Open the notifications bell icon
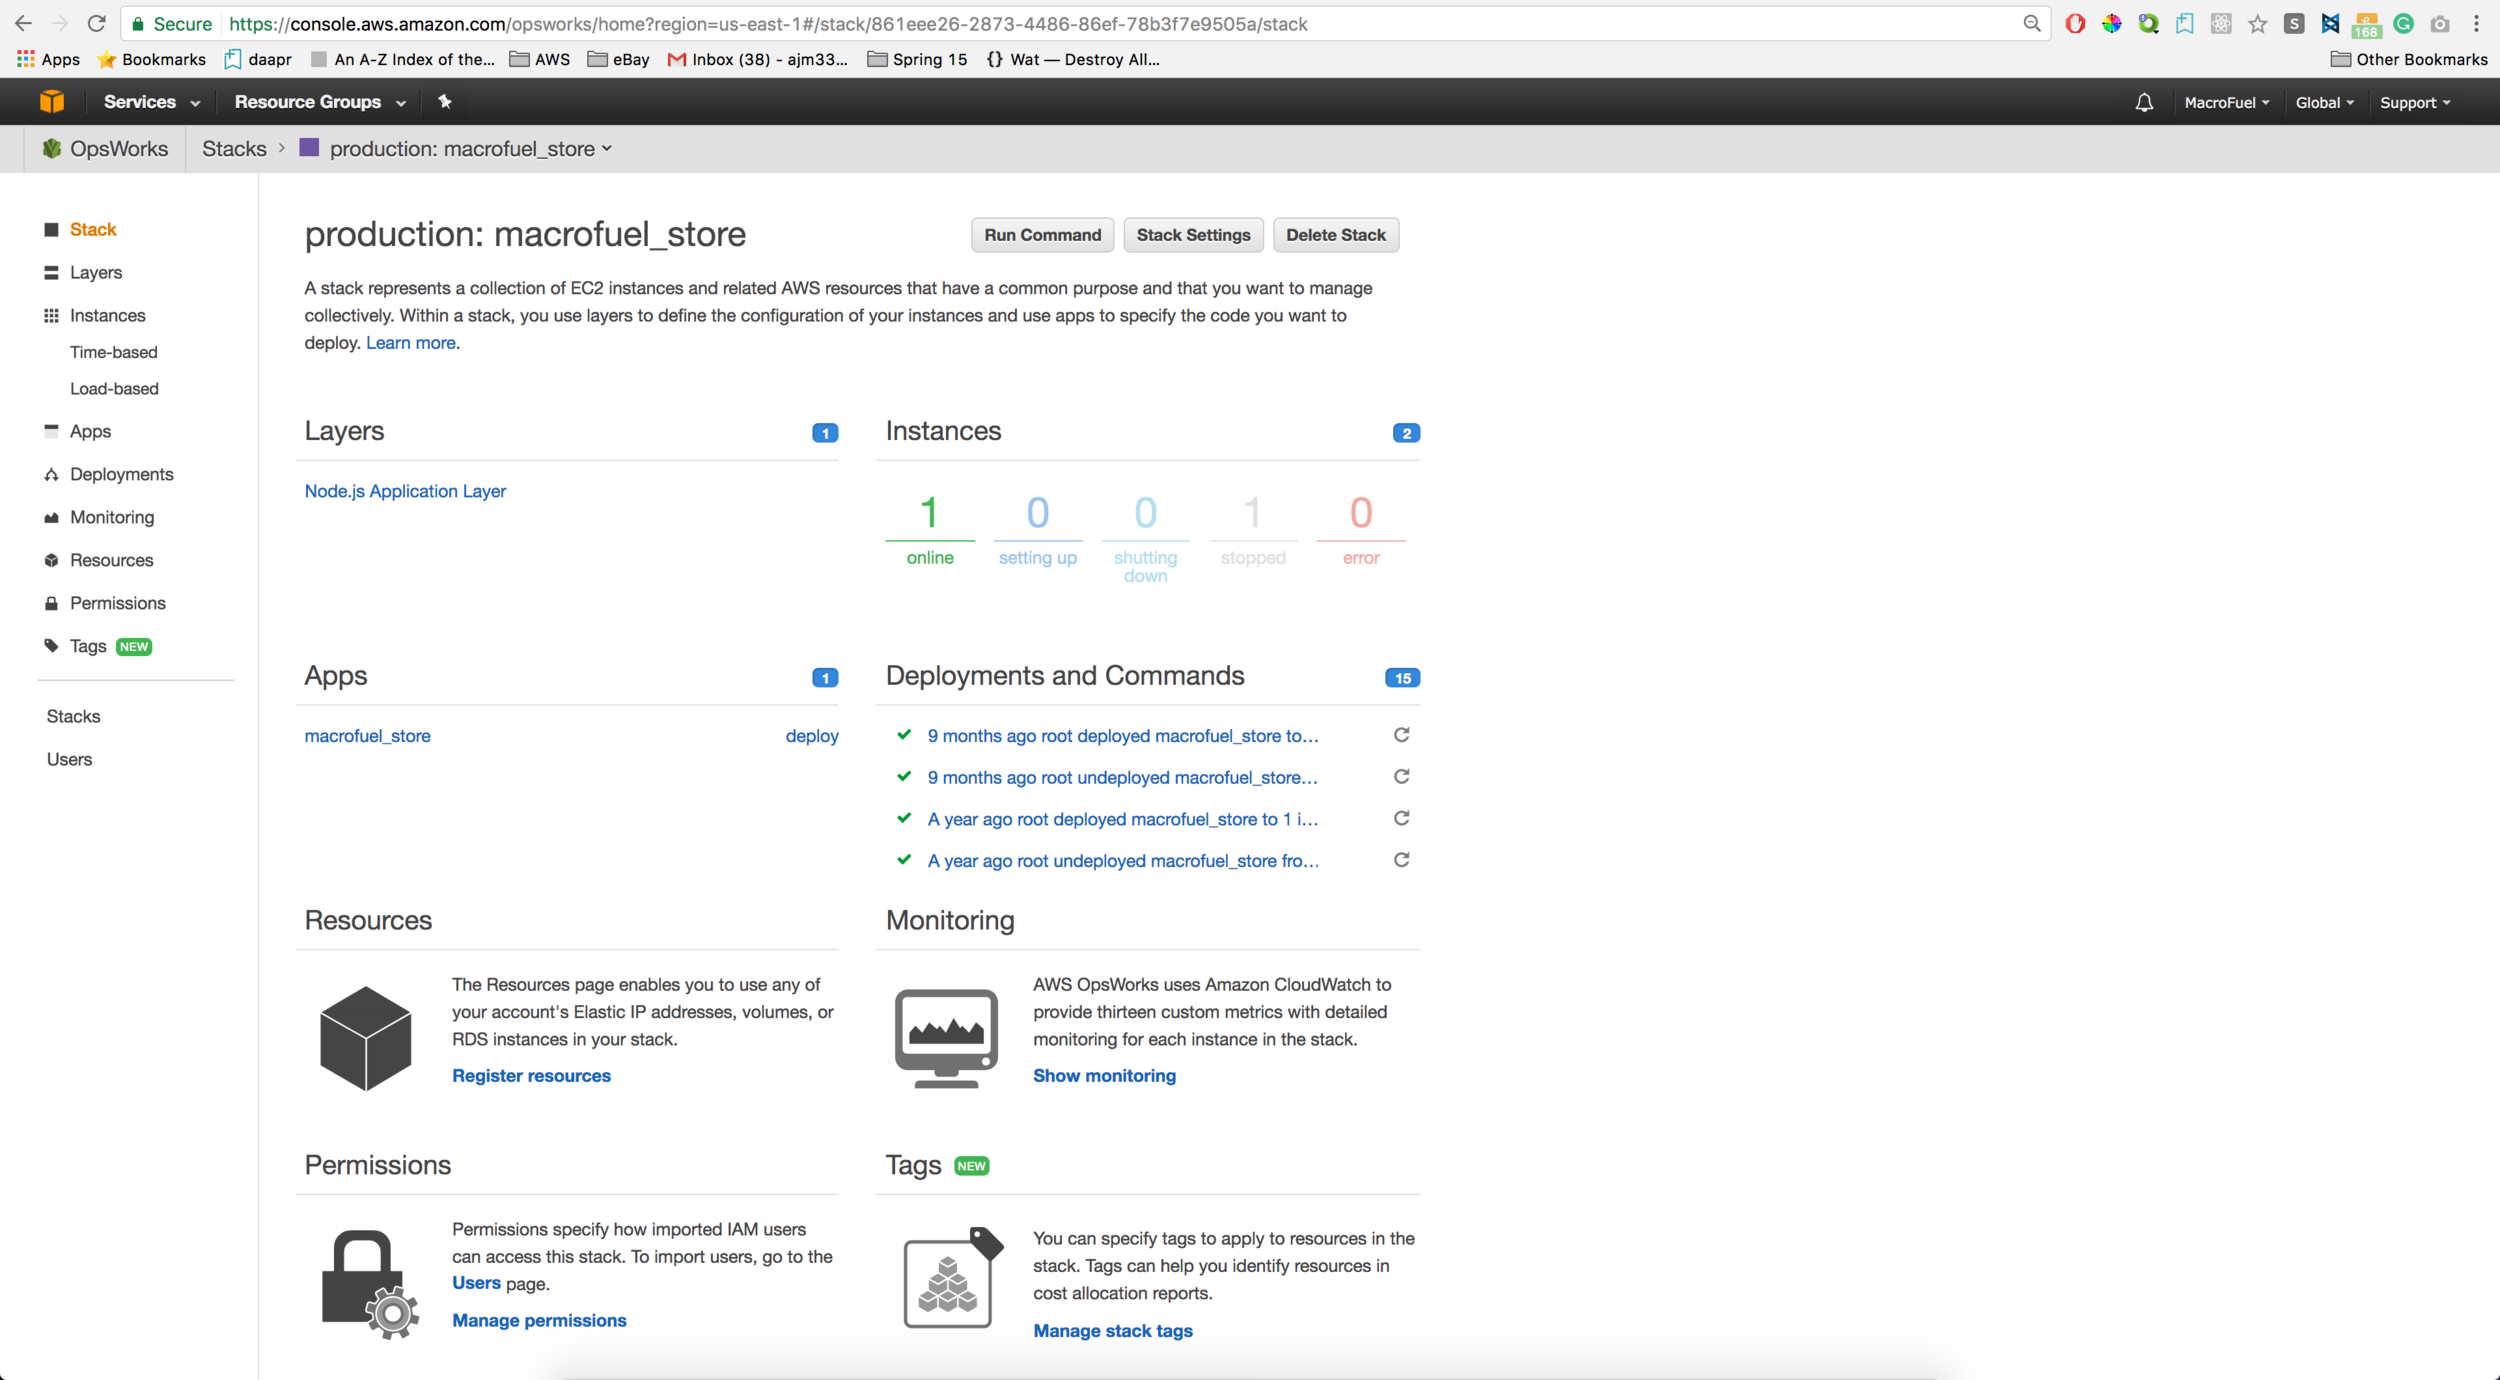Image resolution: width=2500 pixels, height=1380 pixels. (x=2144, y=102)
